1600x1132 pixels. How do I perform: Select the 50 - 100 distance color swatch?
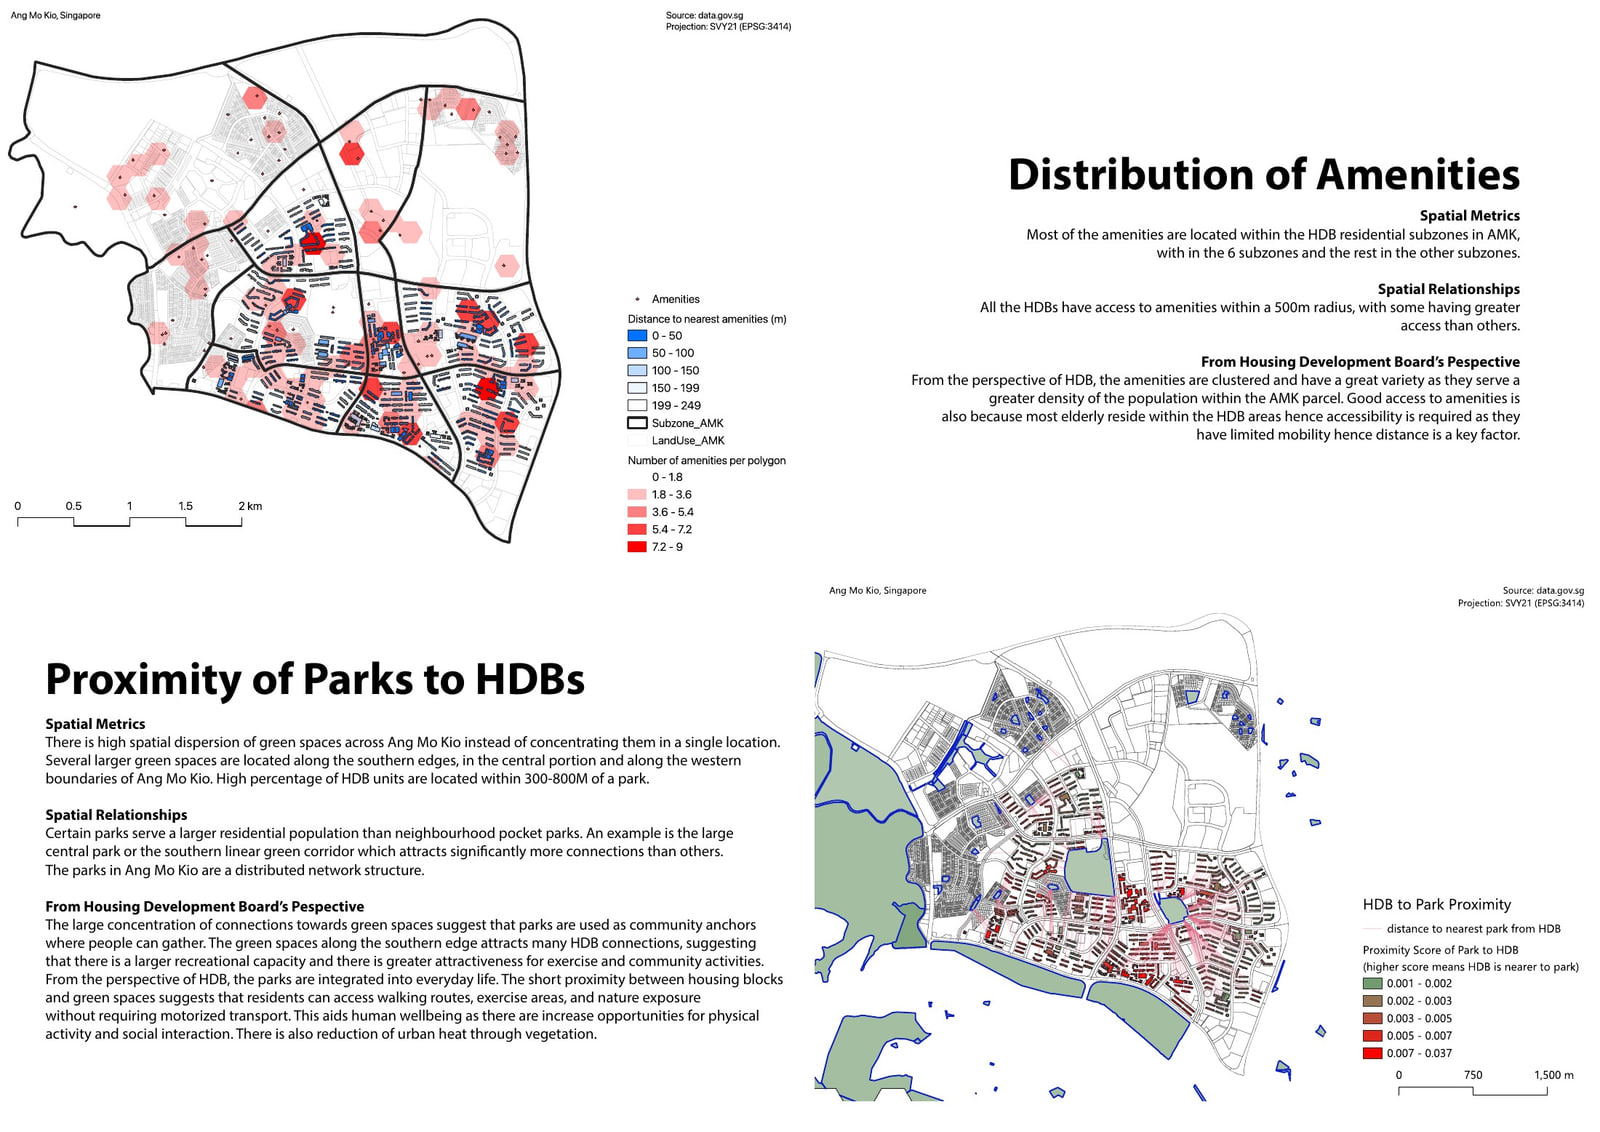pos(637,353)
